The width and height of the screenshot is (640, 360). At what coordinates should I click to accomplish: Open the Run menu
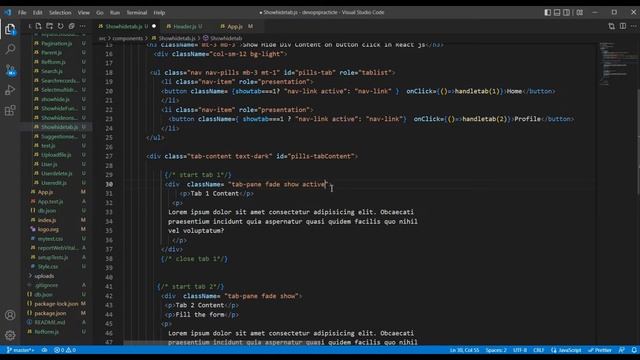(x=115, y=13)
